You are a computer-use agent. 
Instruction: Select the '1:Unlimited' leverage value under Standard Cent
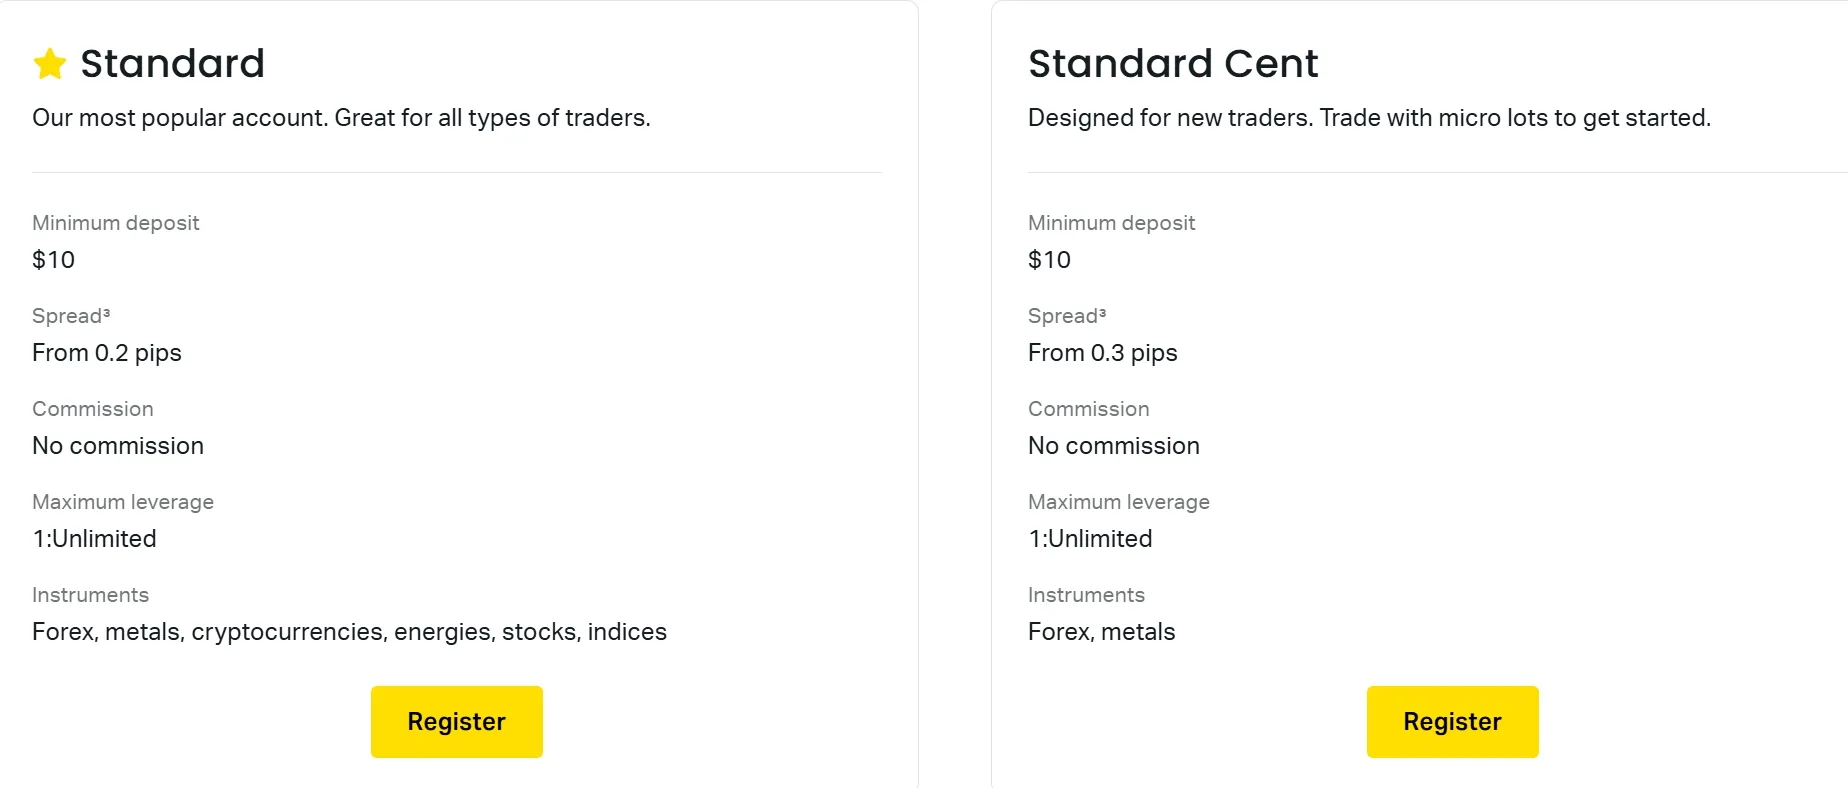click(x=1089, y=538)
